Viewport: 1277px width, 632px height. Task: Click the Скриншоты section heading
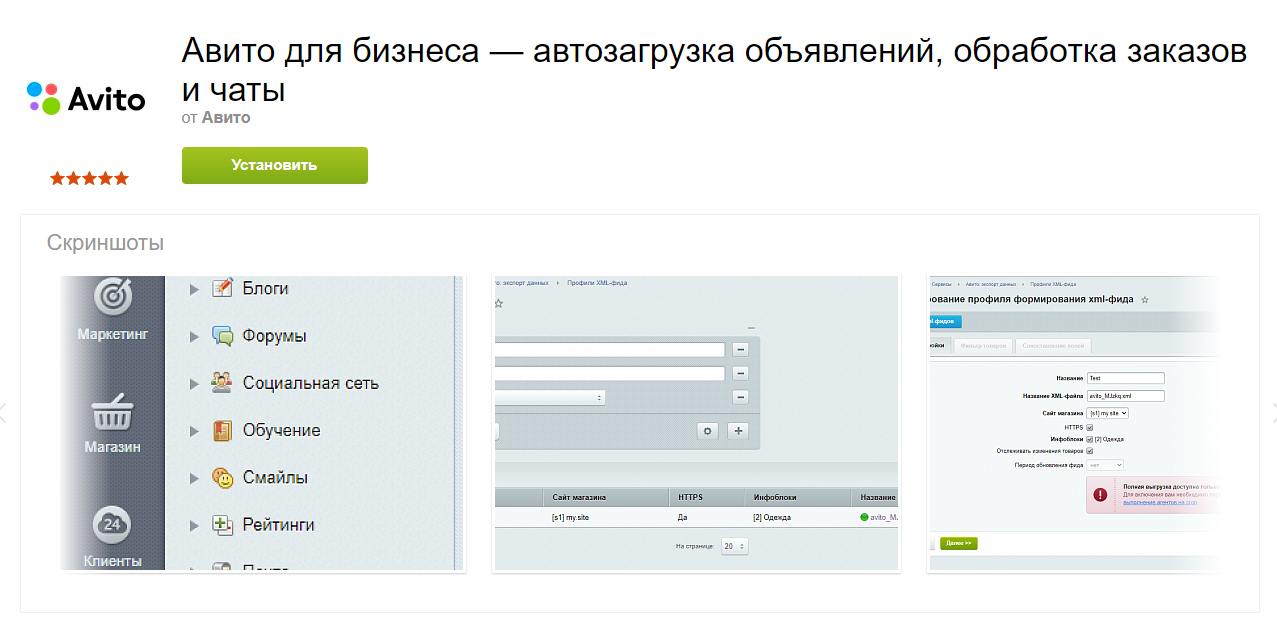pos(105,243)
